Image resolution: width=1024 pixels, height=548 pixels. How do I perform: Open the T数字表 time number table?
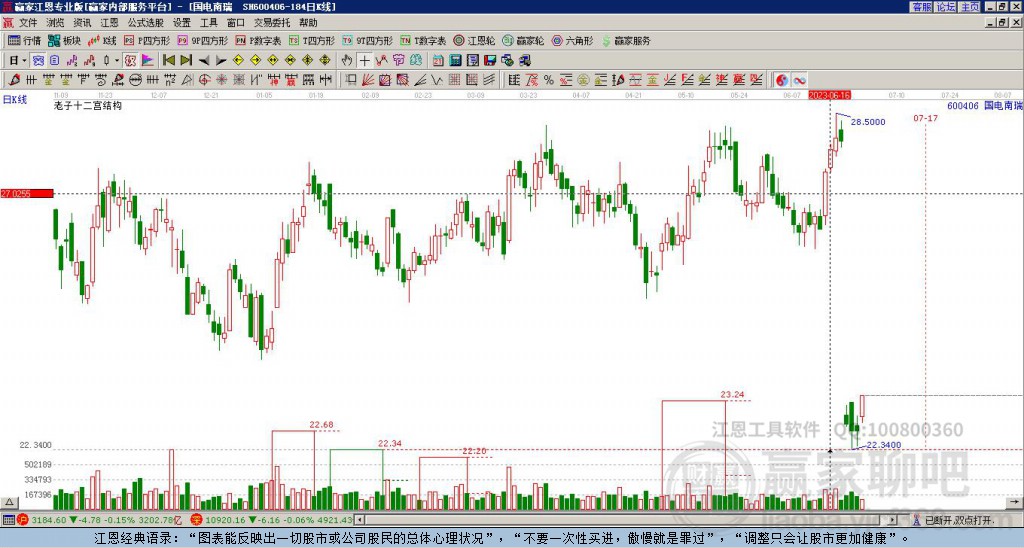pyautogui.click(x=423, y=40)
